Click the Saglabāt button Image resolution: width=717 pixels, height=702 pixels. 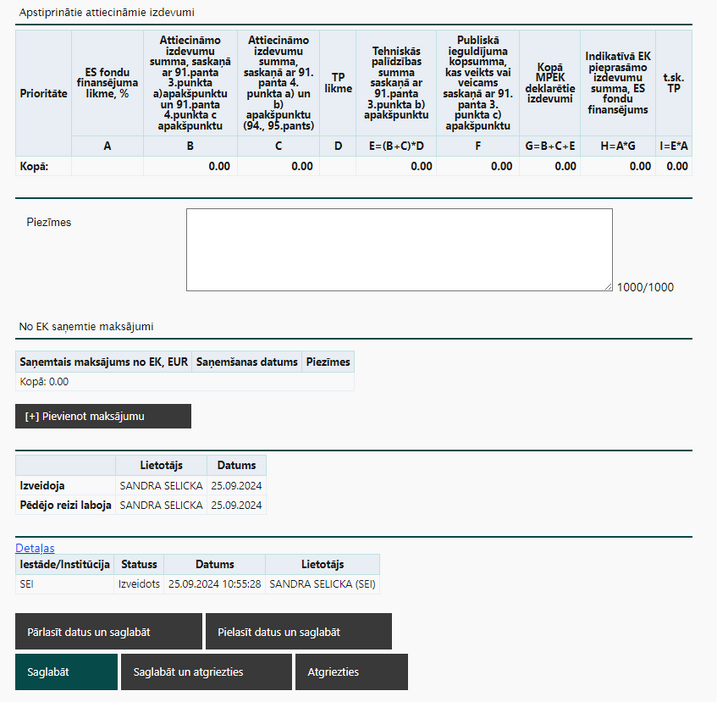(66, 672)
